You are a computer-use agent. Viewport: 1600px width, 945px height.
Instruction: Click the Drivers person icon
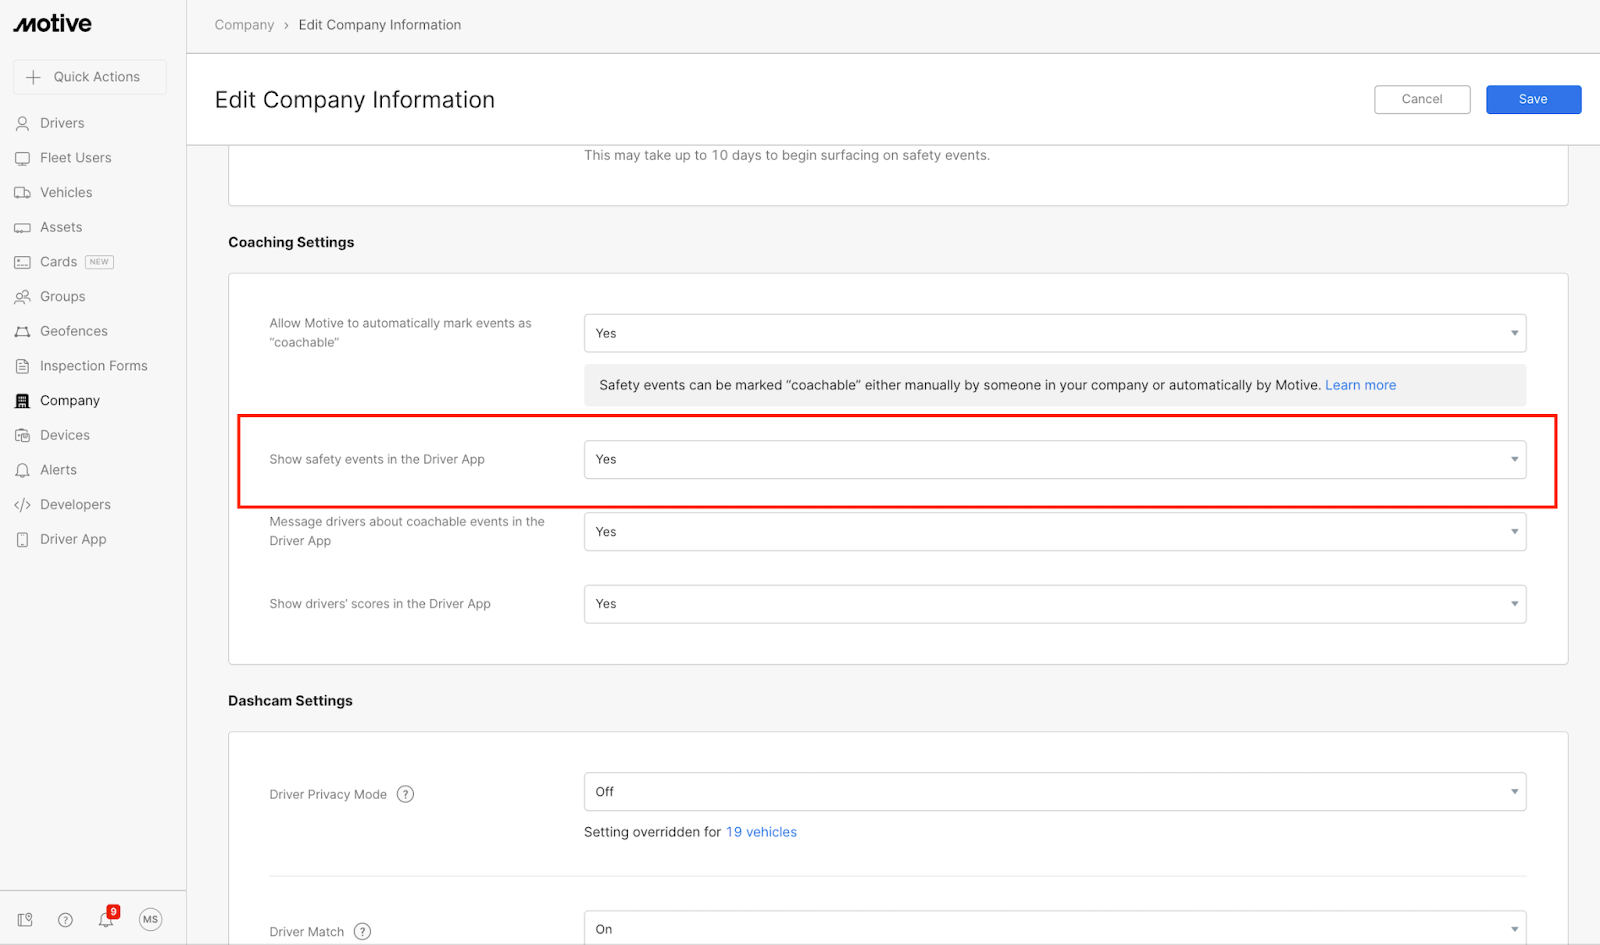tap(22, 123)
